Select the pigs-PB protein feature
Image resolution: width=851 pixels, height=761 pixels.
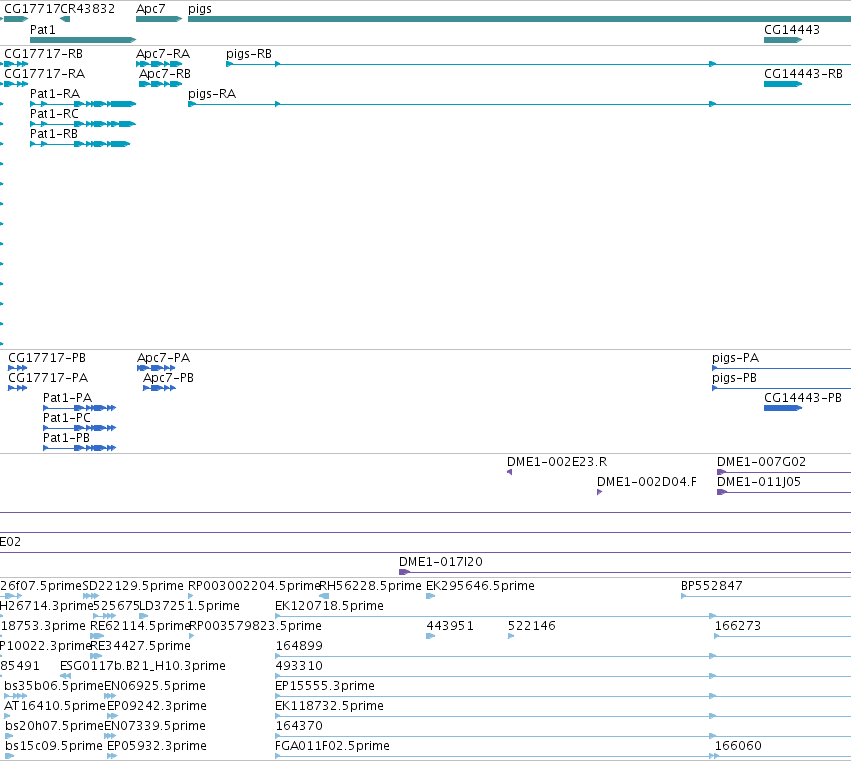[782, 388]
